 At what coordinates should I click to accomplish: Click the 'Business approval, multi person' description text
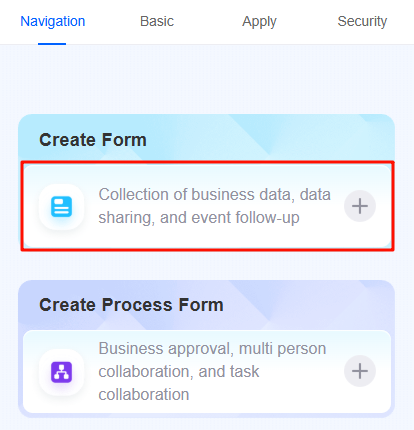pos(212,349)
